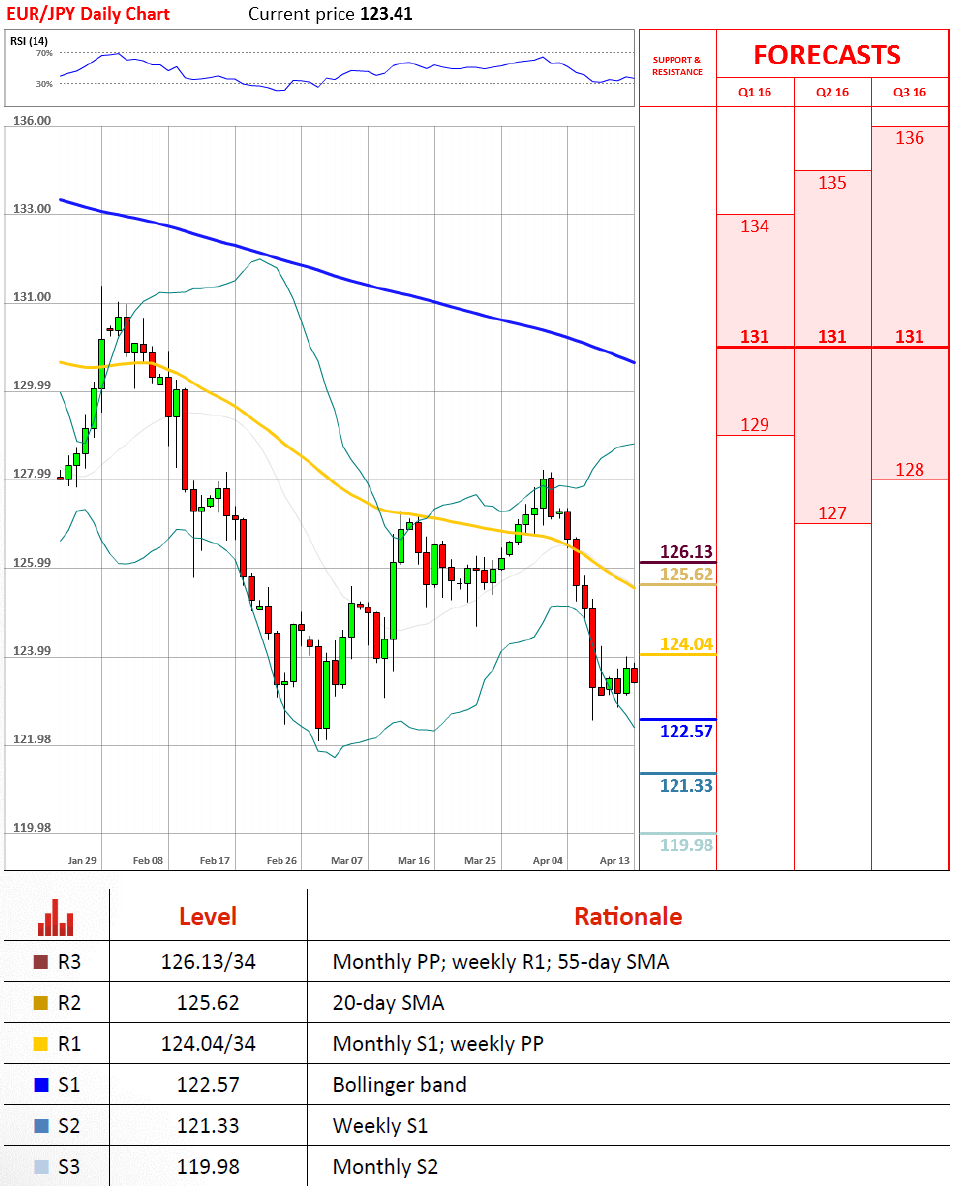Screen dimensions: 963x1186
Task: Click the Mar 25 date axis label
Action: (x=480, y=861)
